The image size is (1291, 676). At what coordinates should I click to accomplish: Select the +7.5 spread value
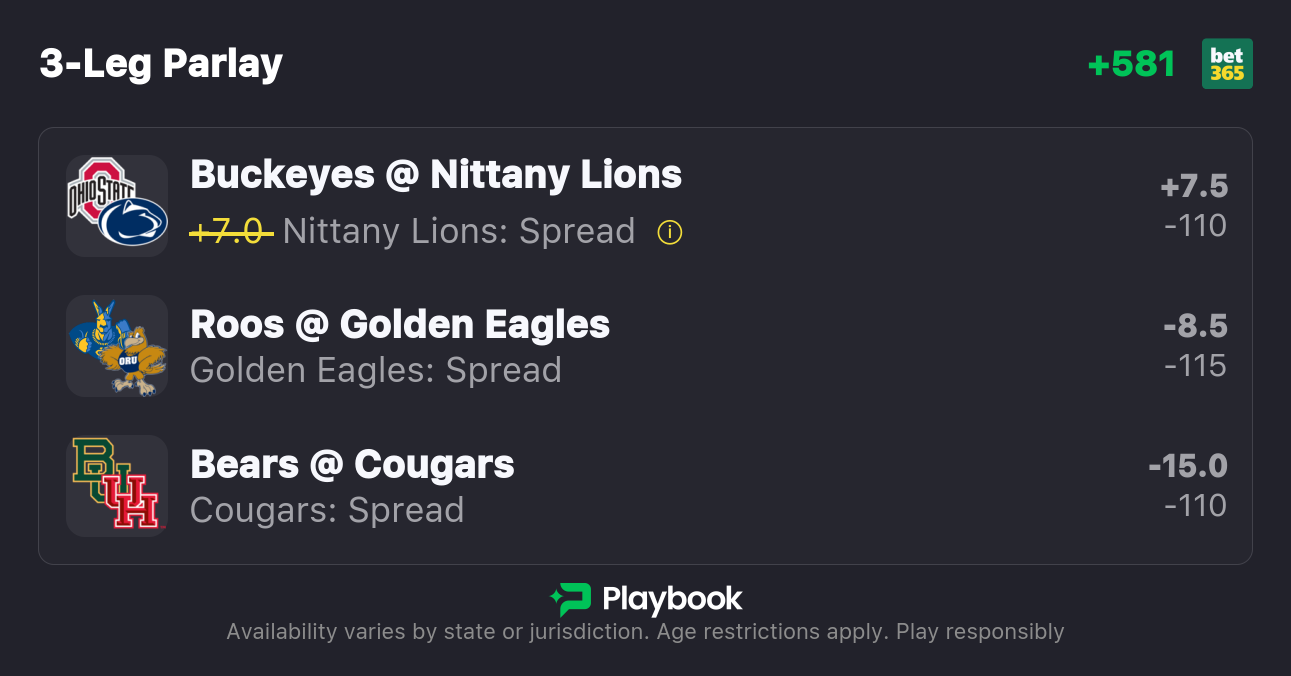pyautogui.click(x=1194, y=187)
